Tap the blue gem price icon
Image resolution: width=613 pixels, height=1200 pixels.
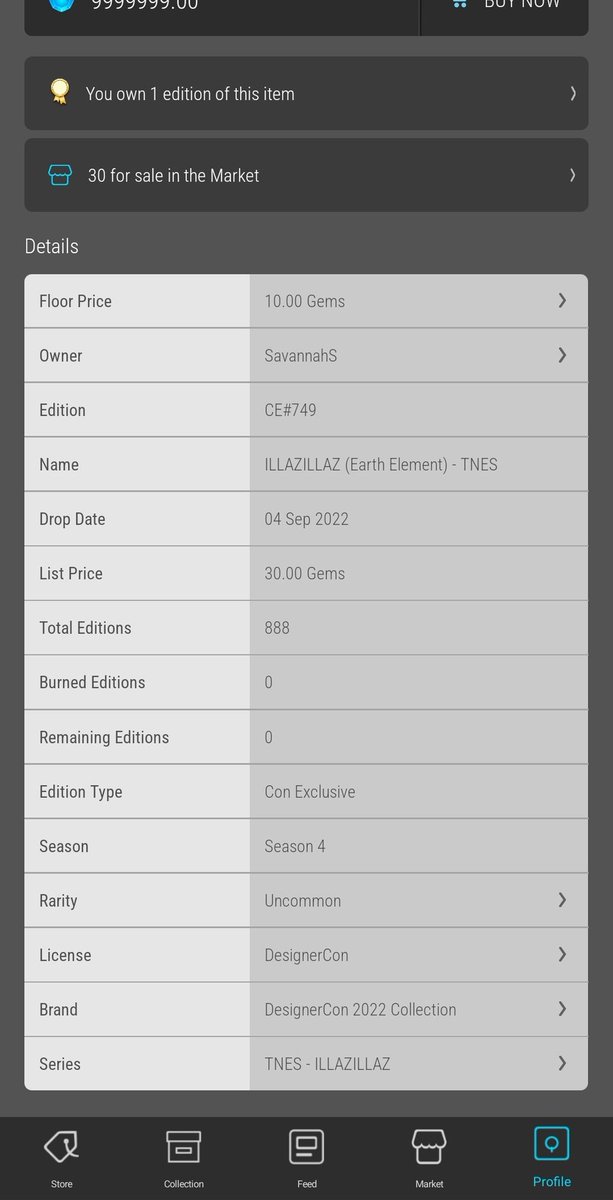[x=61, y=4]
